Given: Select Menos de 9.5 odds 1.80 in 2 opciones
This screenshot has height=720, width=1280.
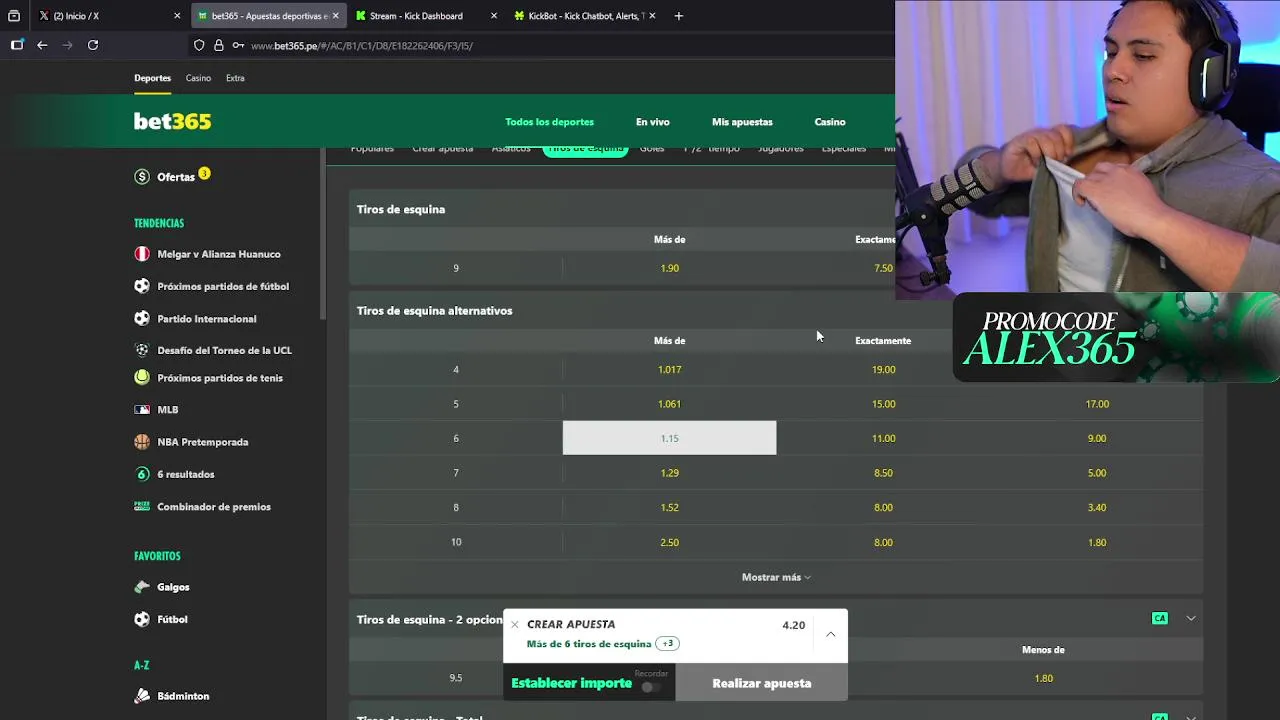Looking at the screenshot, I should point(1043,678).
